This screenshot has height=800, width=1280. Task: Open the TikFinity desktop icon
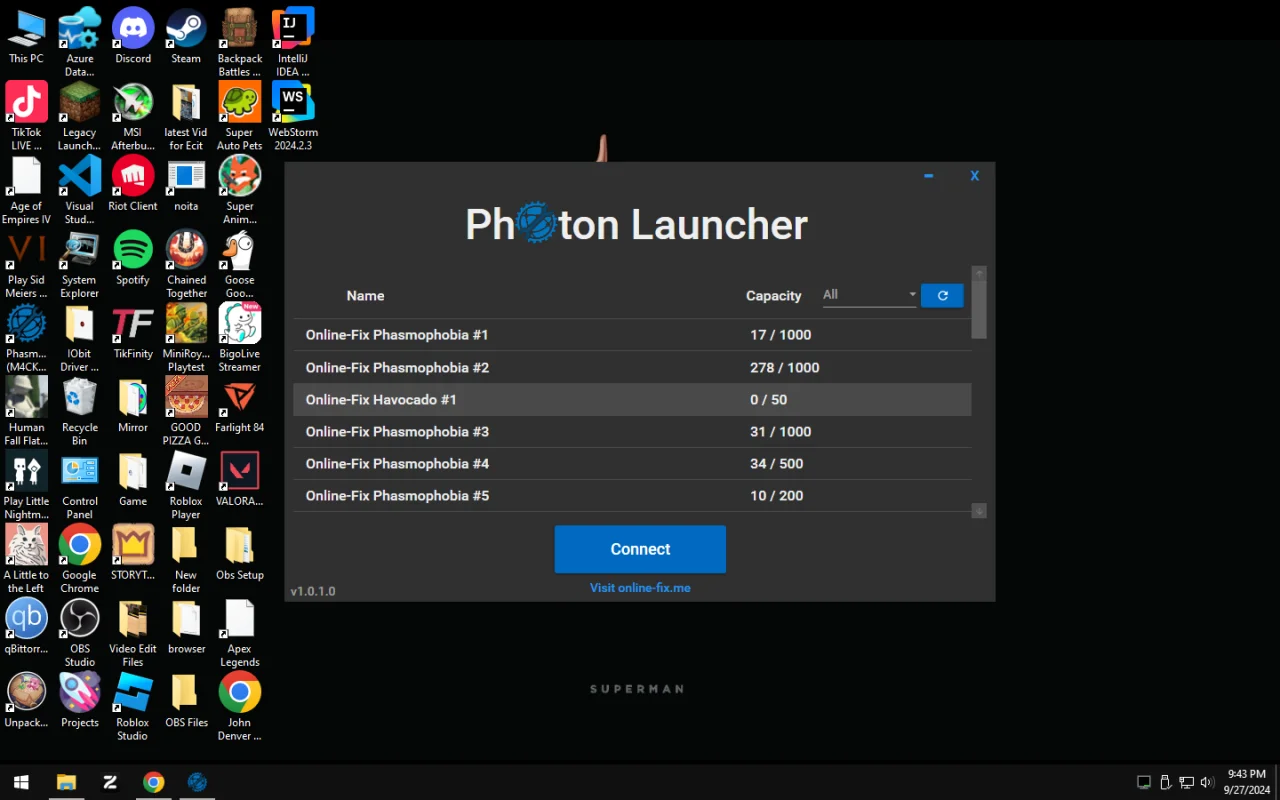pos(133,332)
